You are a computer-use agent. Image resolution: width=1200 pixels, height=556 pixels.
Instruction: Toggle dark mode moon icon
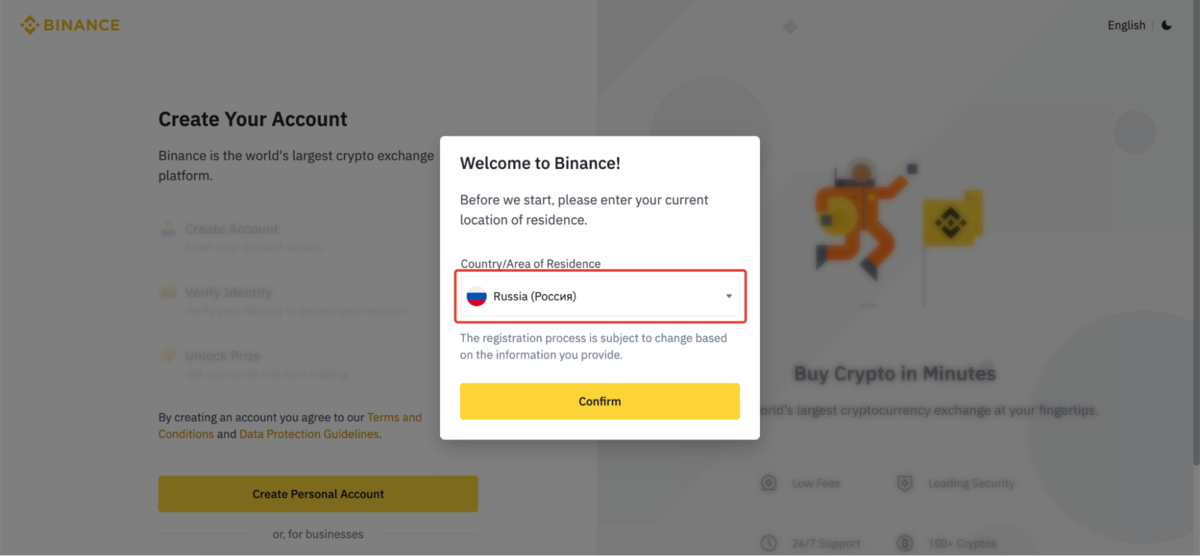[1167, 25]
